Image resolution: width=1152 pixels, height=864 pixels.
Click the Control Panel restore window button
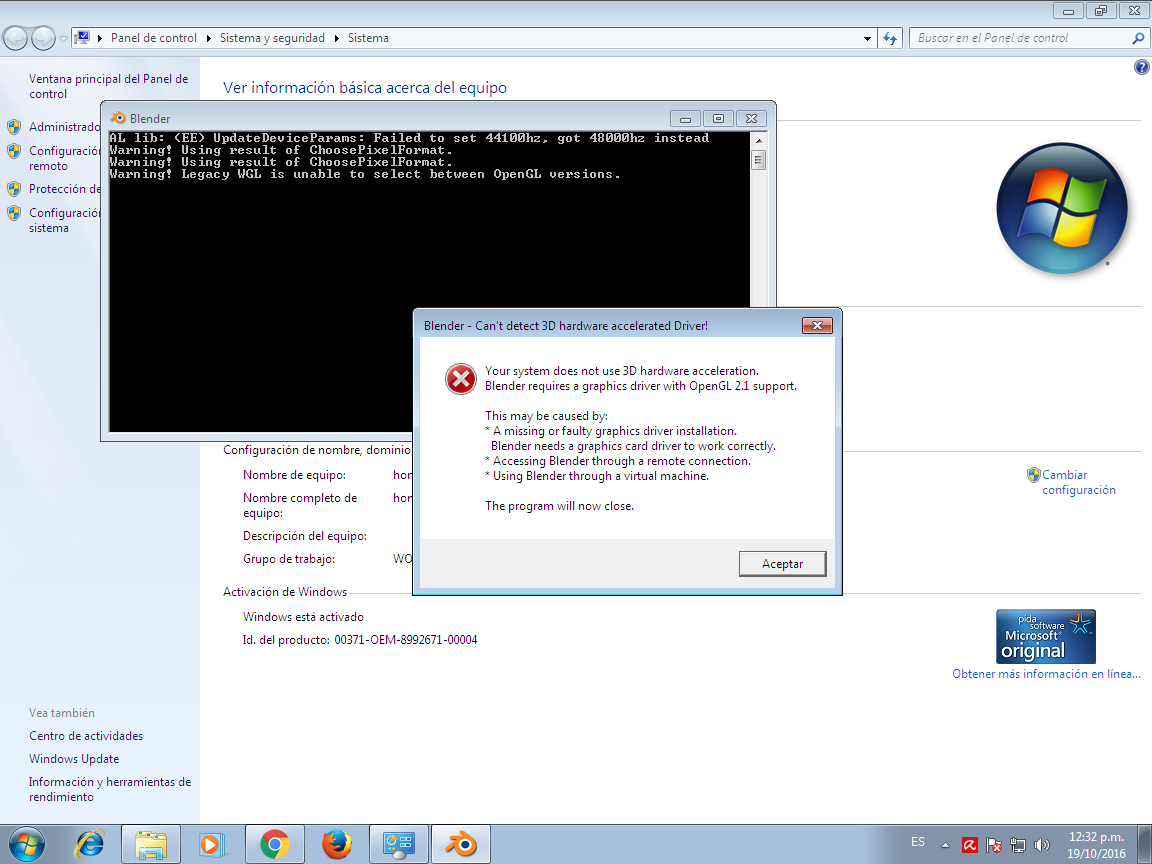tap(1101, 10)
